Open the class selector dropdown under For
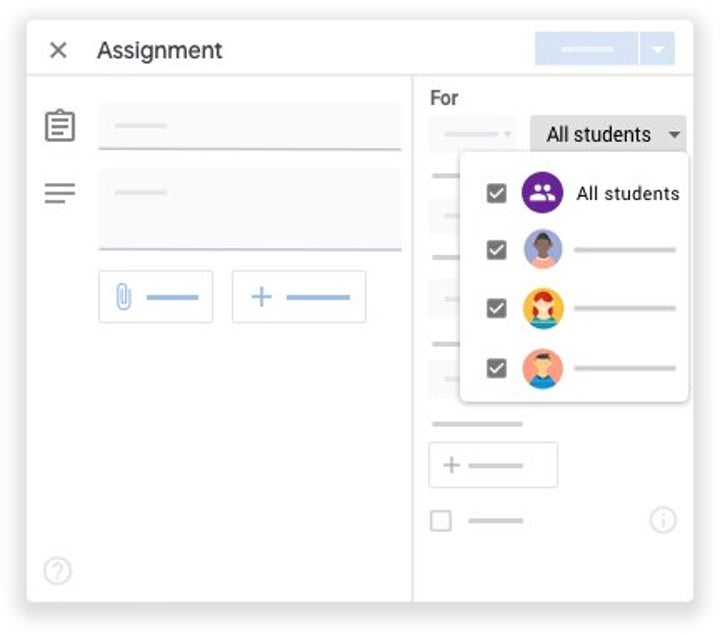This screenshot has height=635, width=720. click(x=474, y=134)
